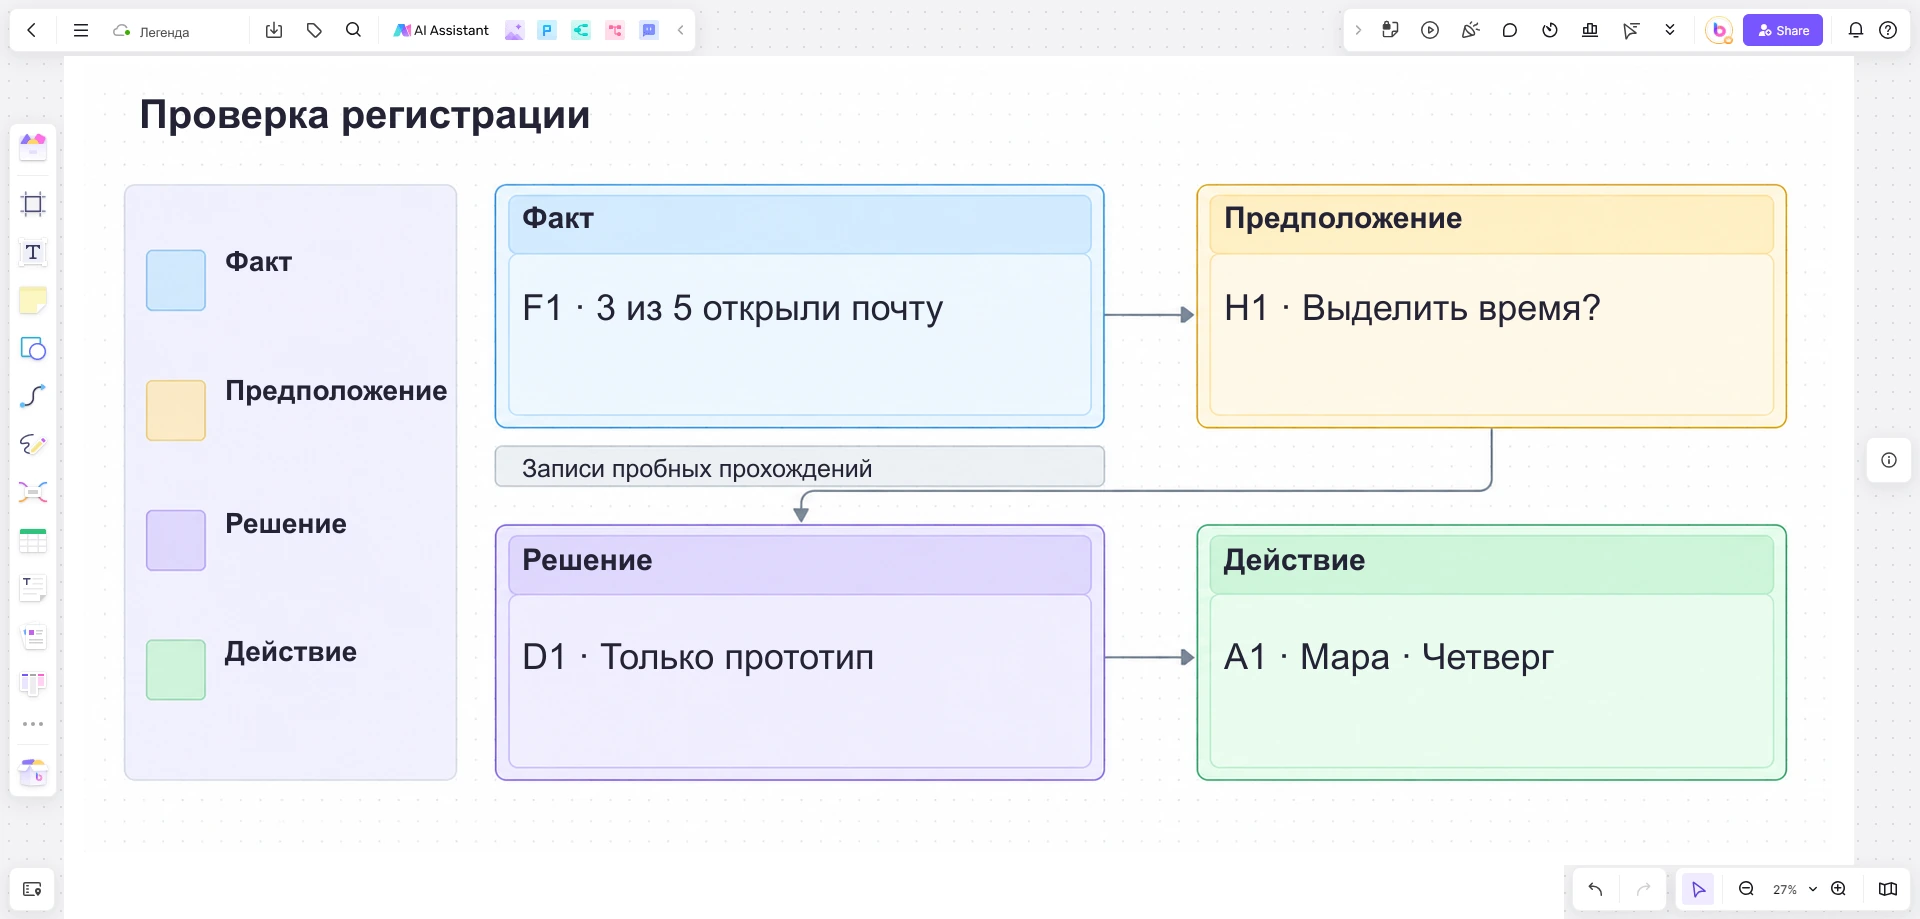Click the blue Факт legend swatch
This screenshot has width=1920, height=919.
tap(176, 280)
